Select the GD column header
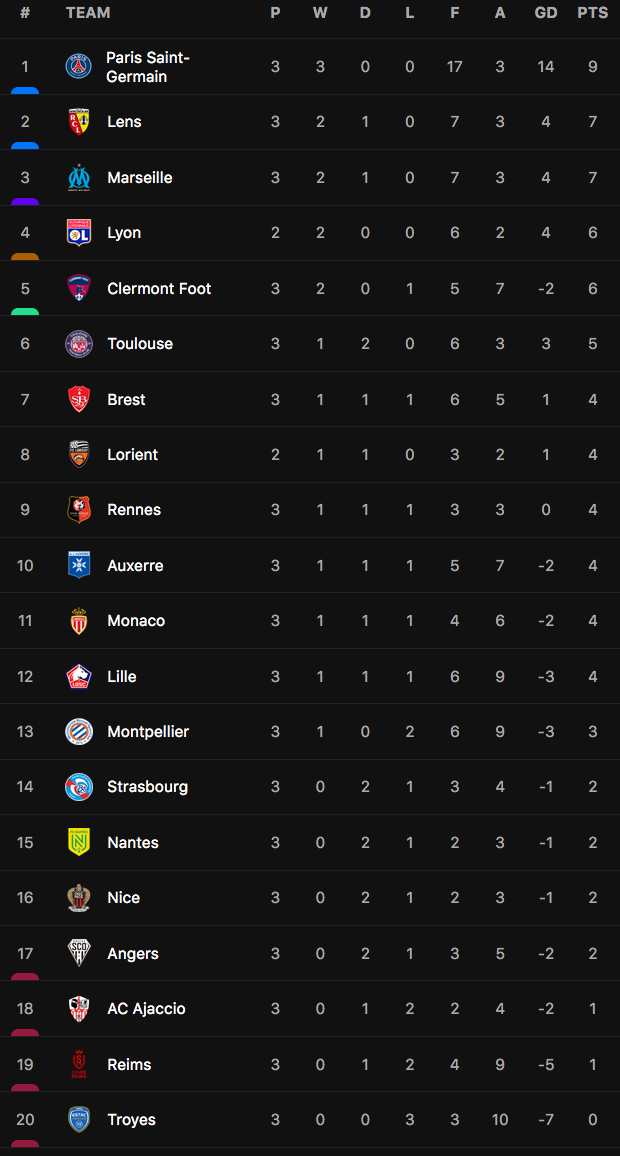Screen dimensions: 620x1156 546,13
